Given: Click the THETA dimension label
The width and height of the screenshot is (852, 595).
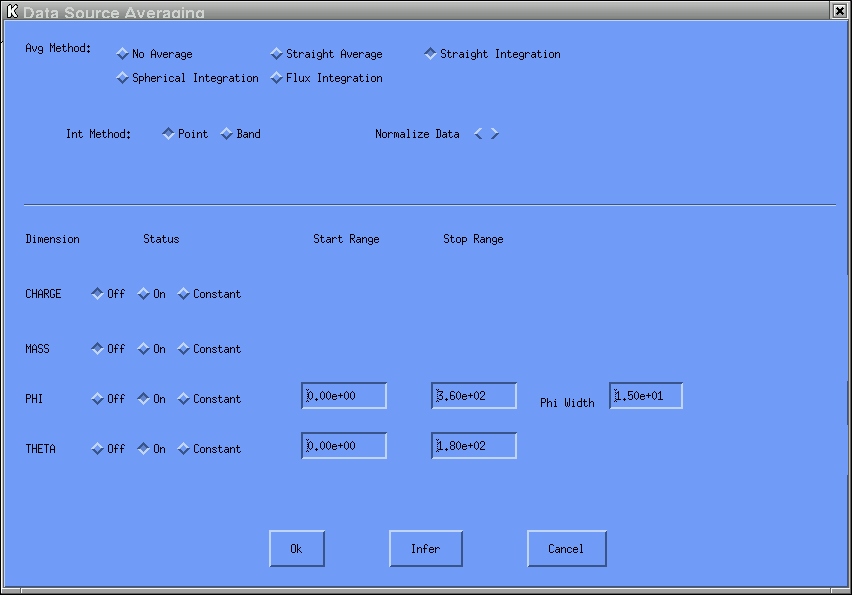Looking at the screenshot, I should [x=40, y=449].
